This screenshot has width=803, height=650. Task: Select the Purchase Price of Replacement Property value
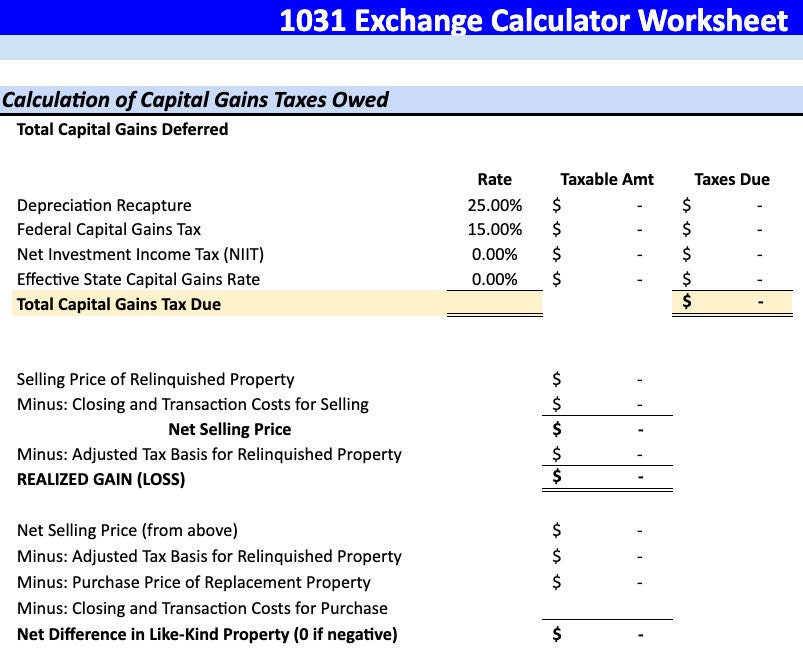tap(607, 582)
